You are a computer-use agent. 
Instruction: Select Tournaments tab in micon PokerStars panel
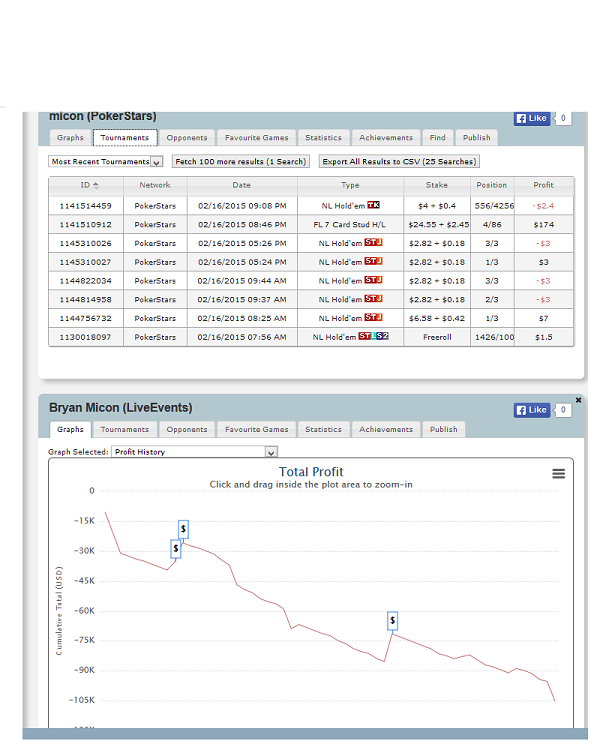125,137
